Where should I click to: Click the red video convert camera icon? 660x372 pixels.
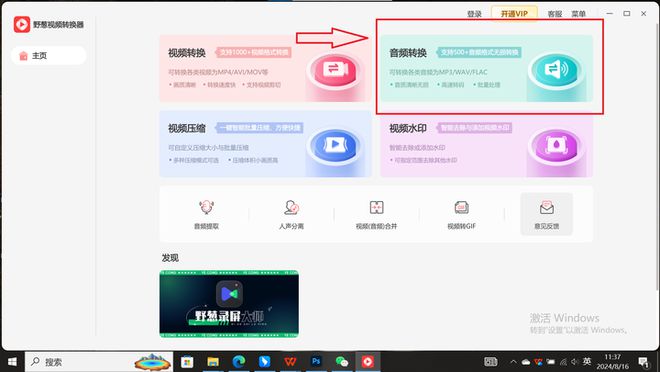[x=335, y=70]
